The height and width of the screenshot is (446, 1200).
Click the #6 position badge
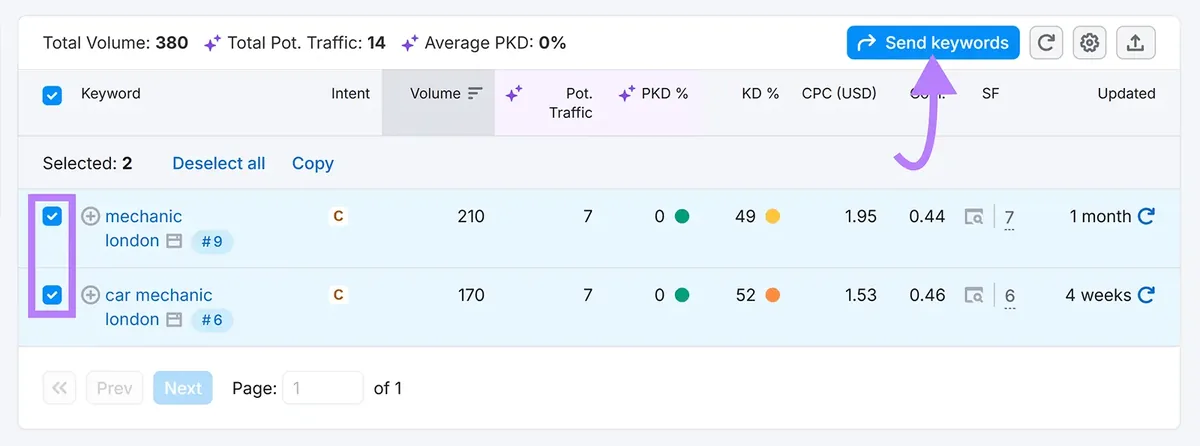211,320
